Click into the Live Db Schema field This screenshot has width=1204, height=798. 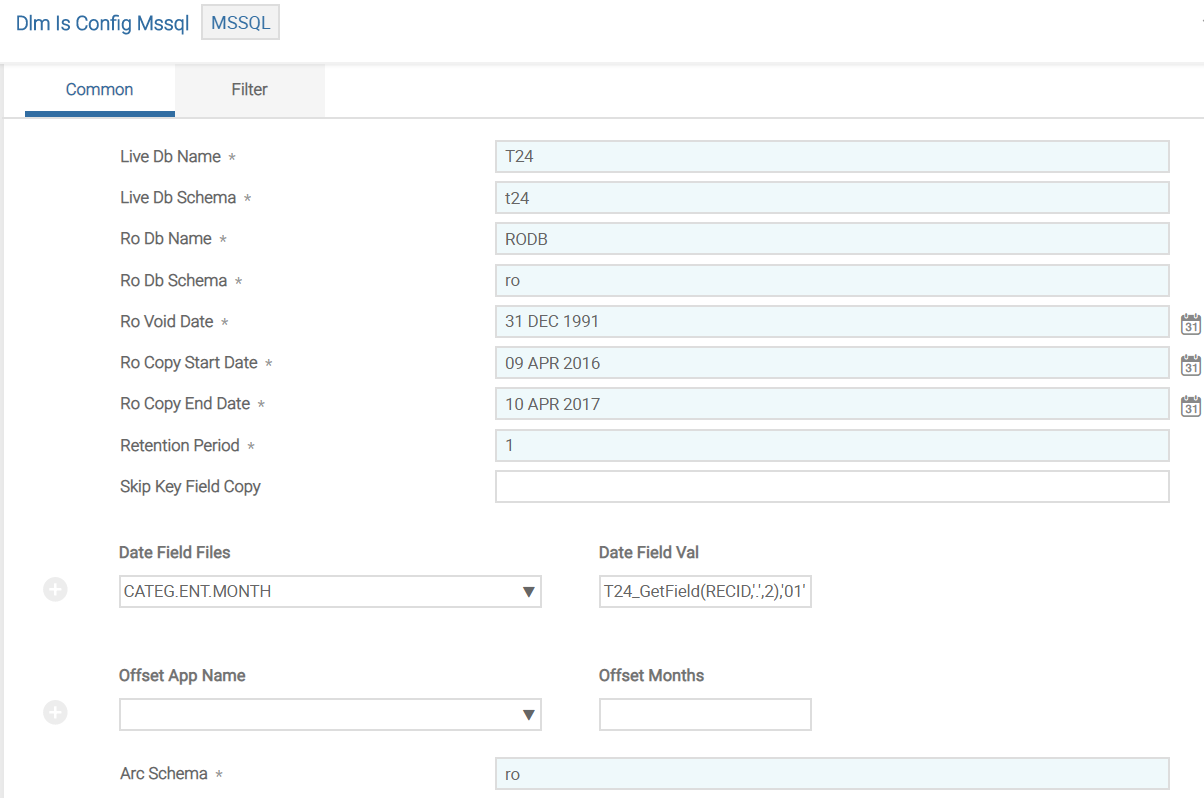[831, 198]
